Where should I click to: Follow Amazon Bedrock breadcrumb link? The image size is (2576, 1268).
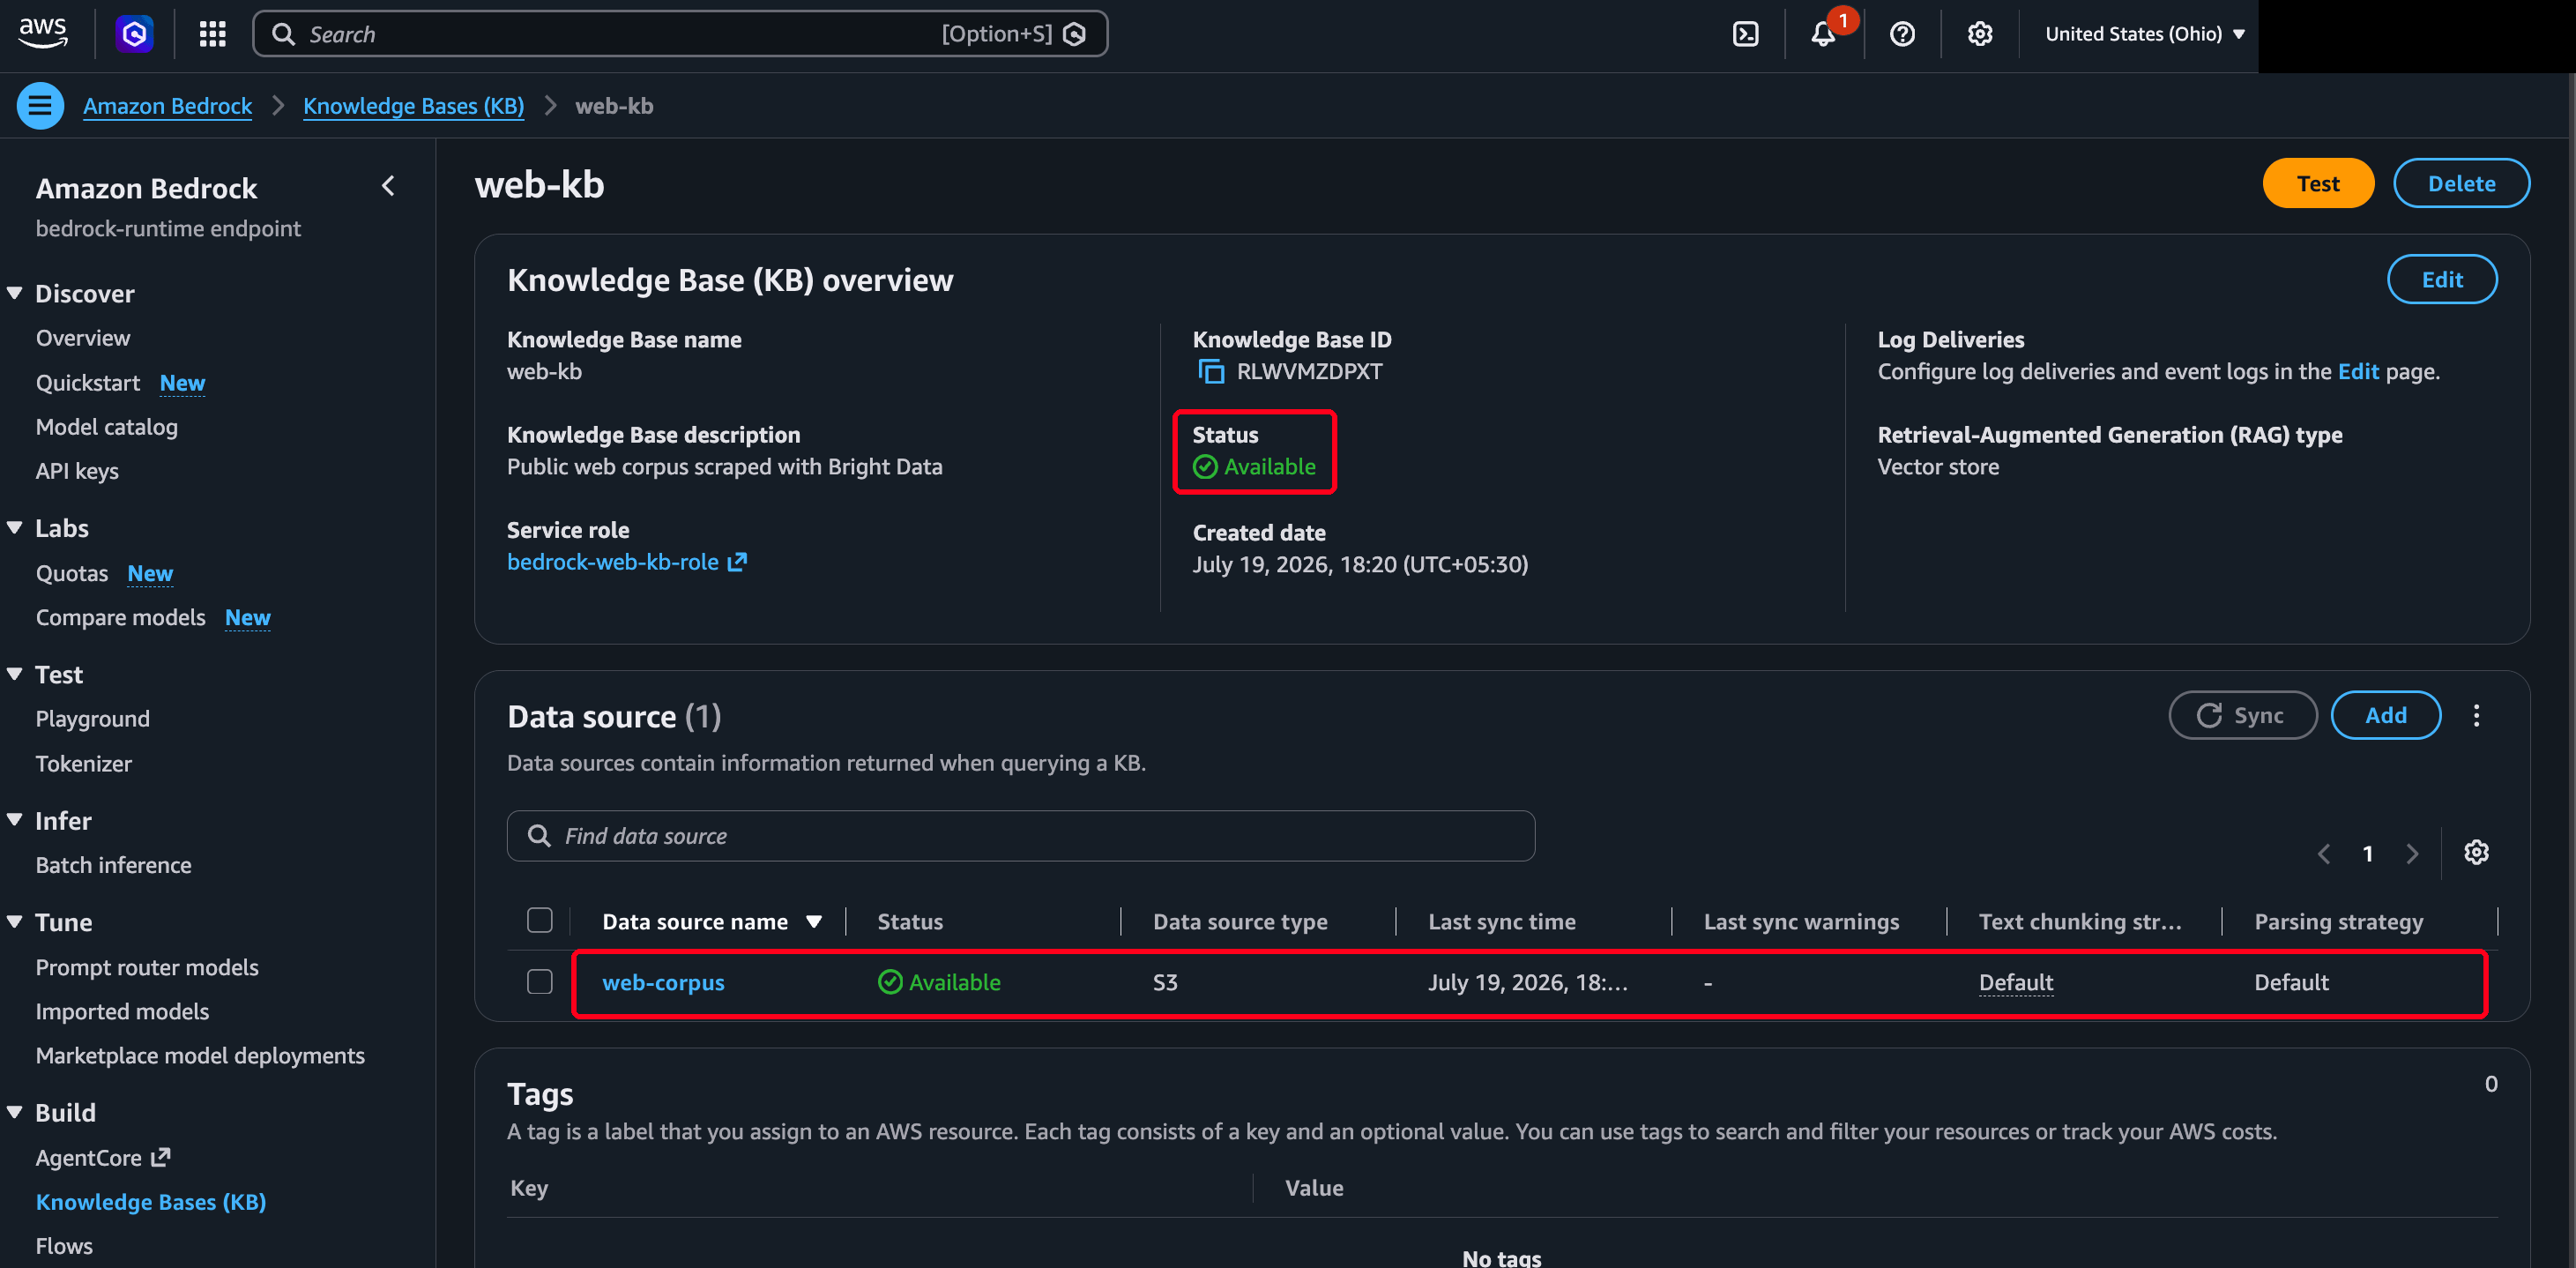pos(167,105)
